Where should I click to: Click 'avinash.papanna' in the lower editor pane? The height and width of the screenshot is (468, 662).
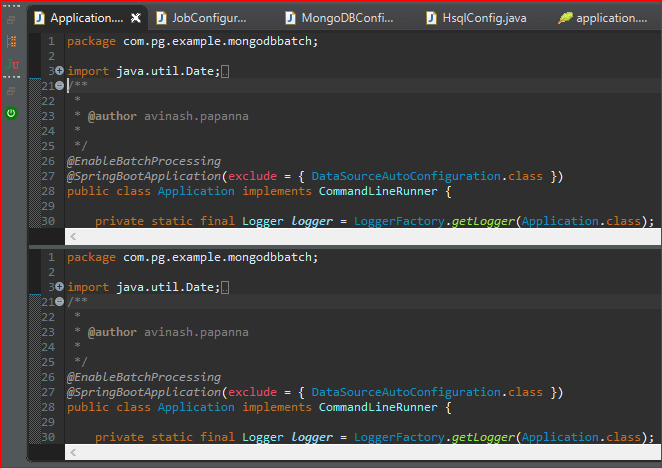(x=196, y=332)
